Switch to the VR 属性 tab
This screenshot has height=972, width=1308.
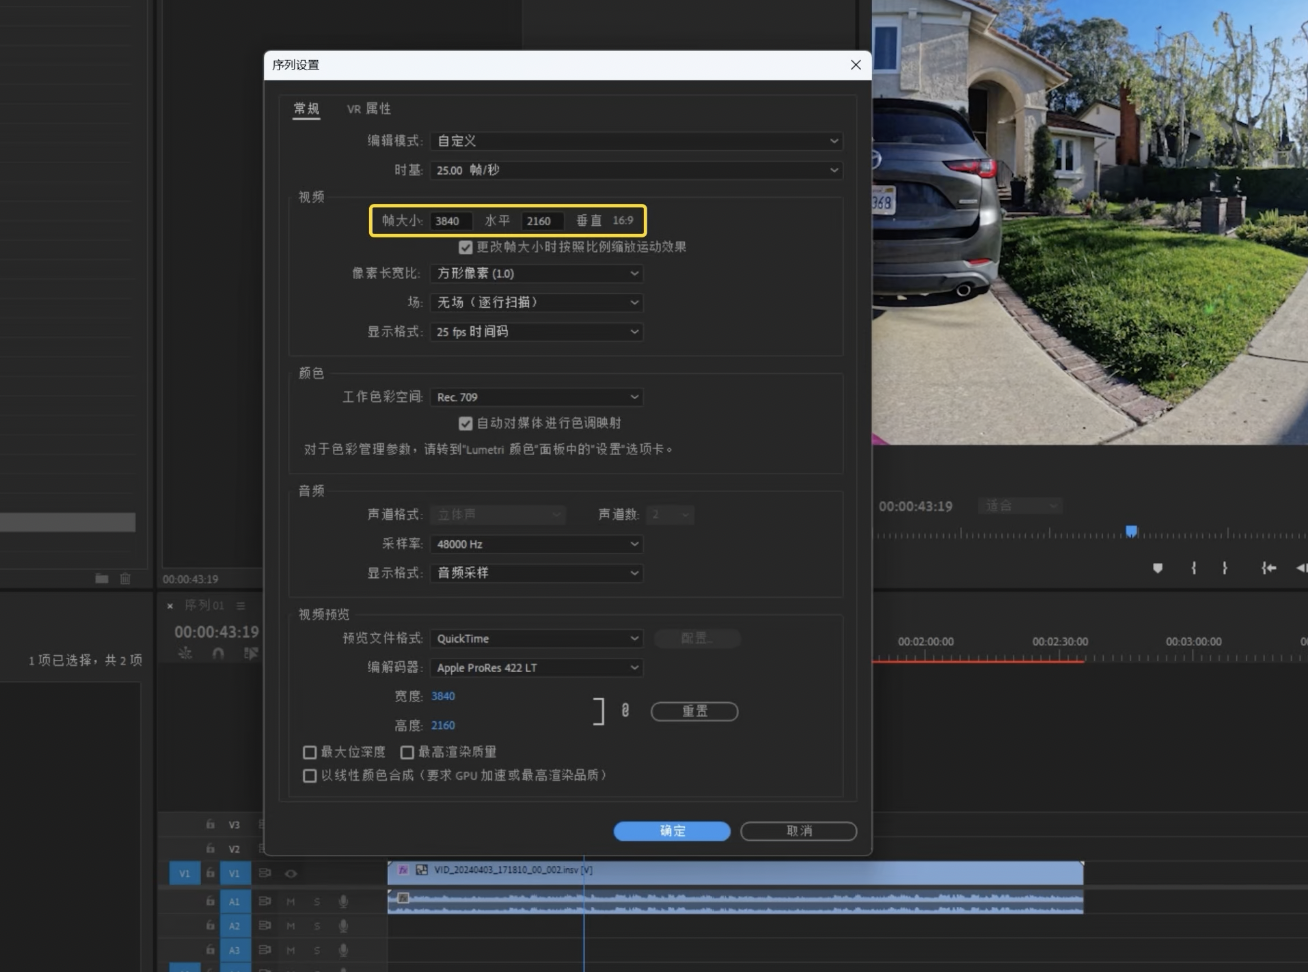[369, 109]
